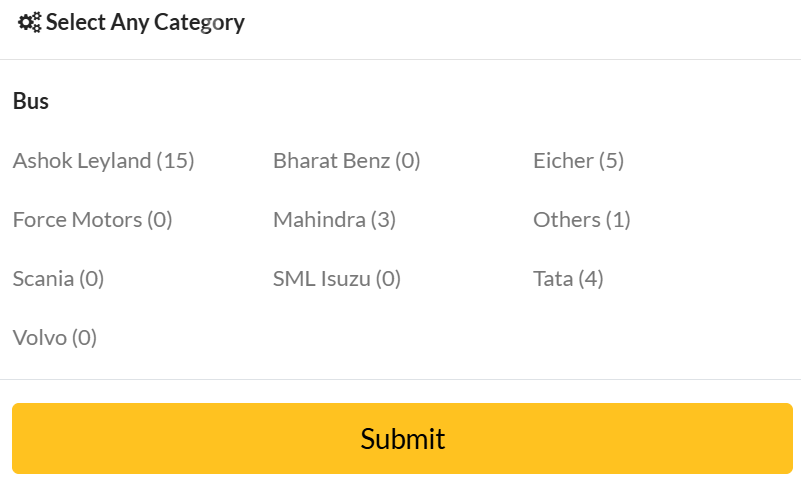Click the Select Any Category heading text
The height and width of the screenshot is (482, 801).
click(145, 22)
